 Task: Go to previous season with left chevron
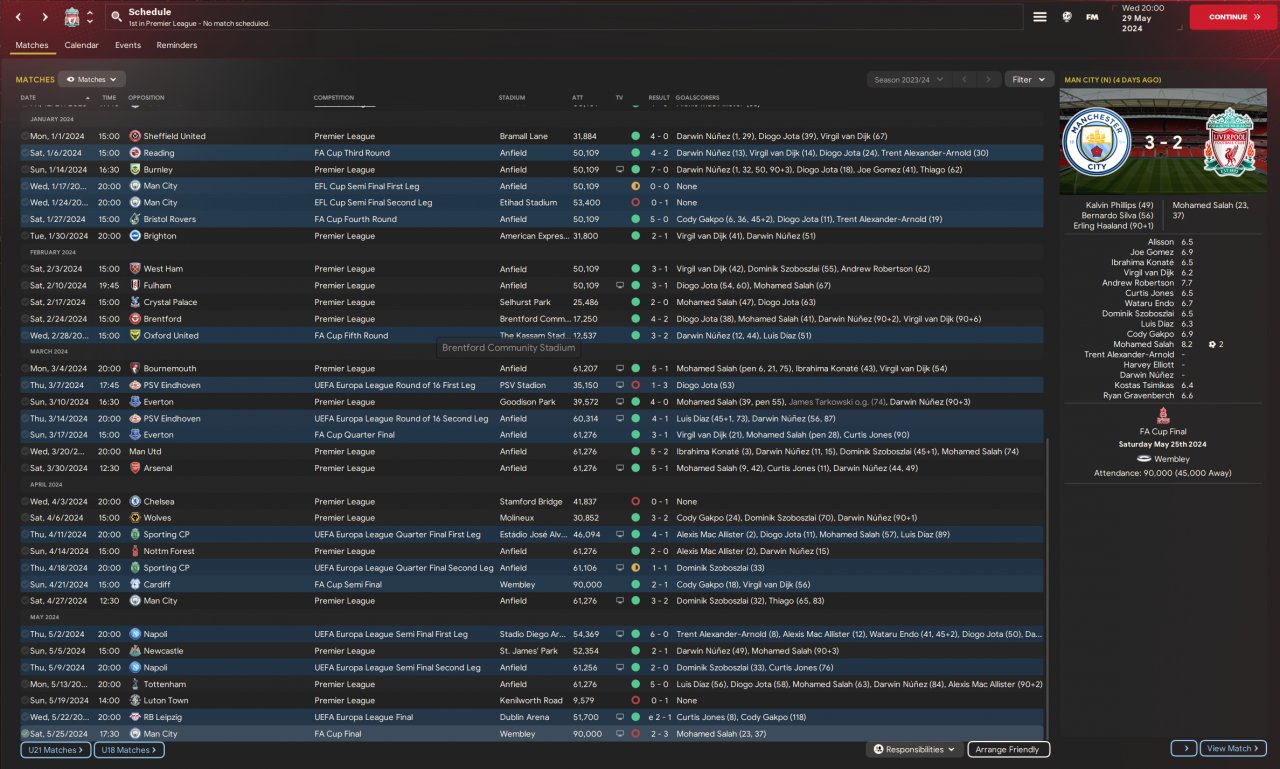click(x=964, y=79)
